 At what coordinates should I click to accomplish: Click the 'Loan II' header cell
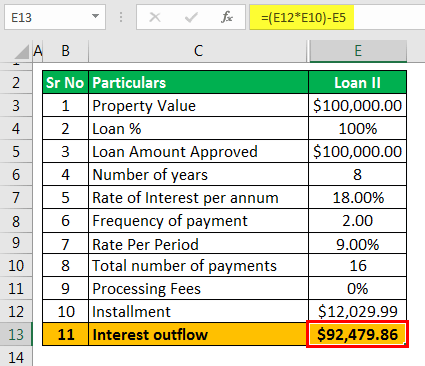pos(357,82)
